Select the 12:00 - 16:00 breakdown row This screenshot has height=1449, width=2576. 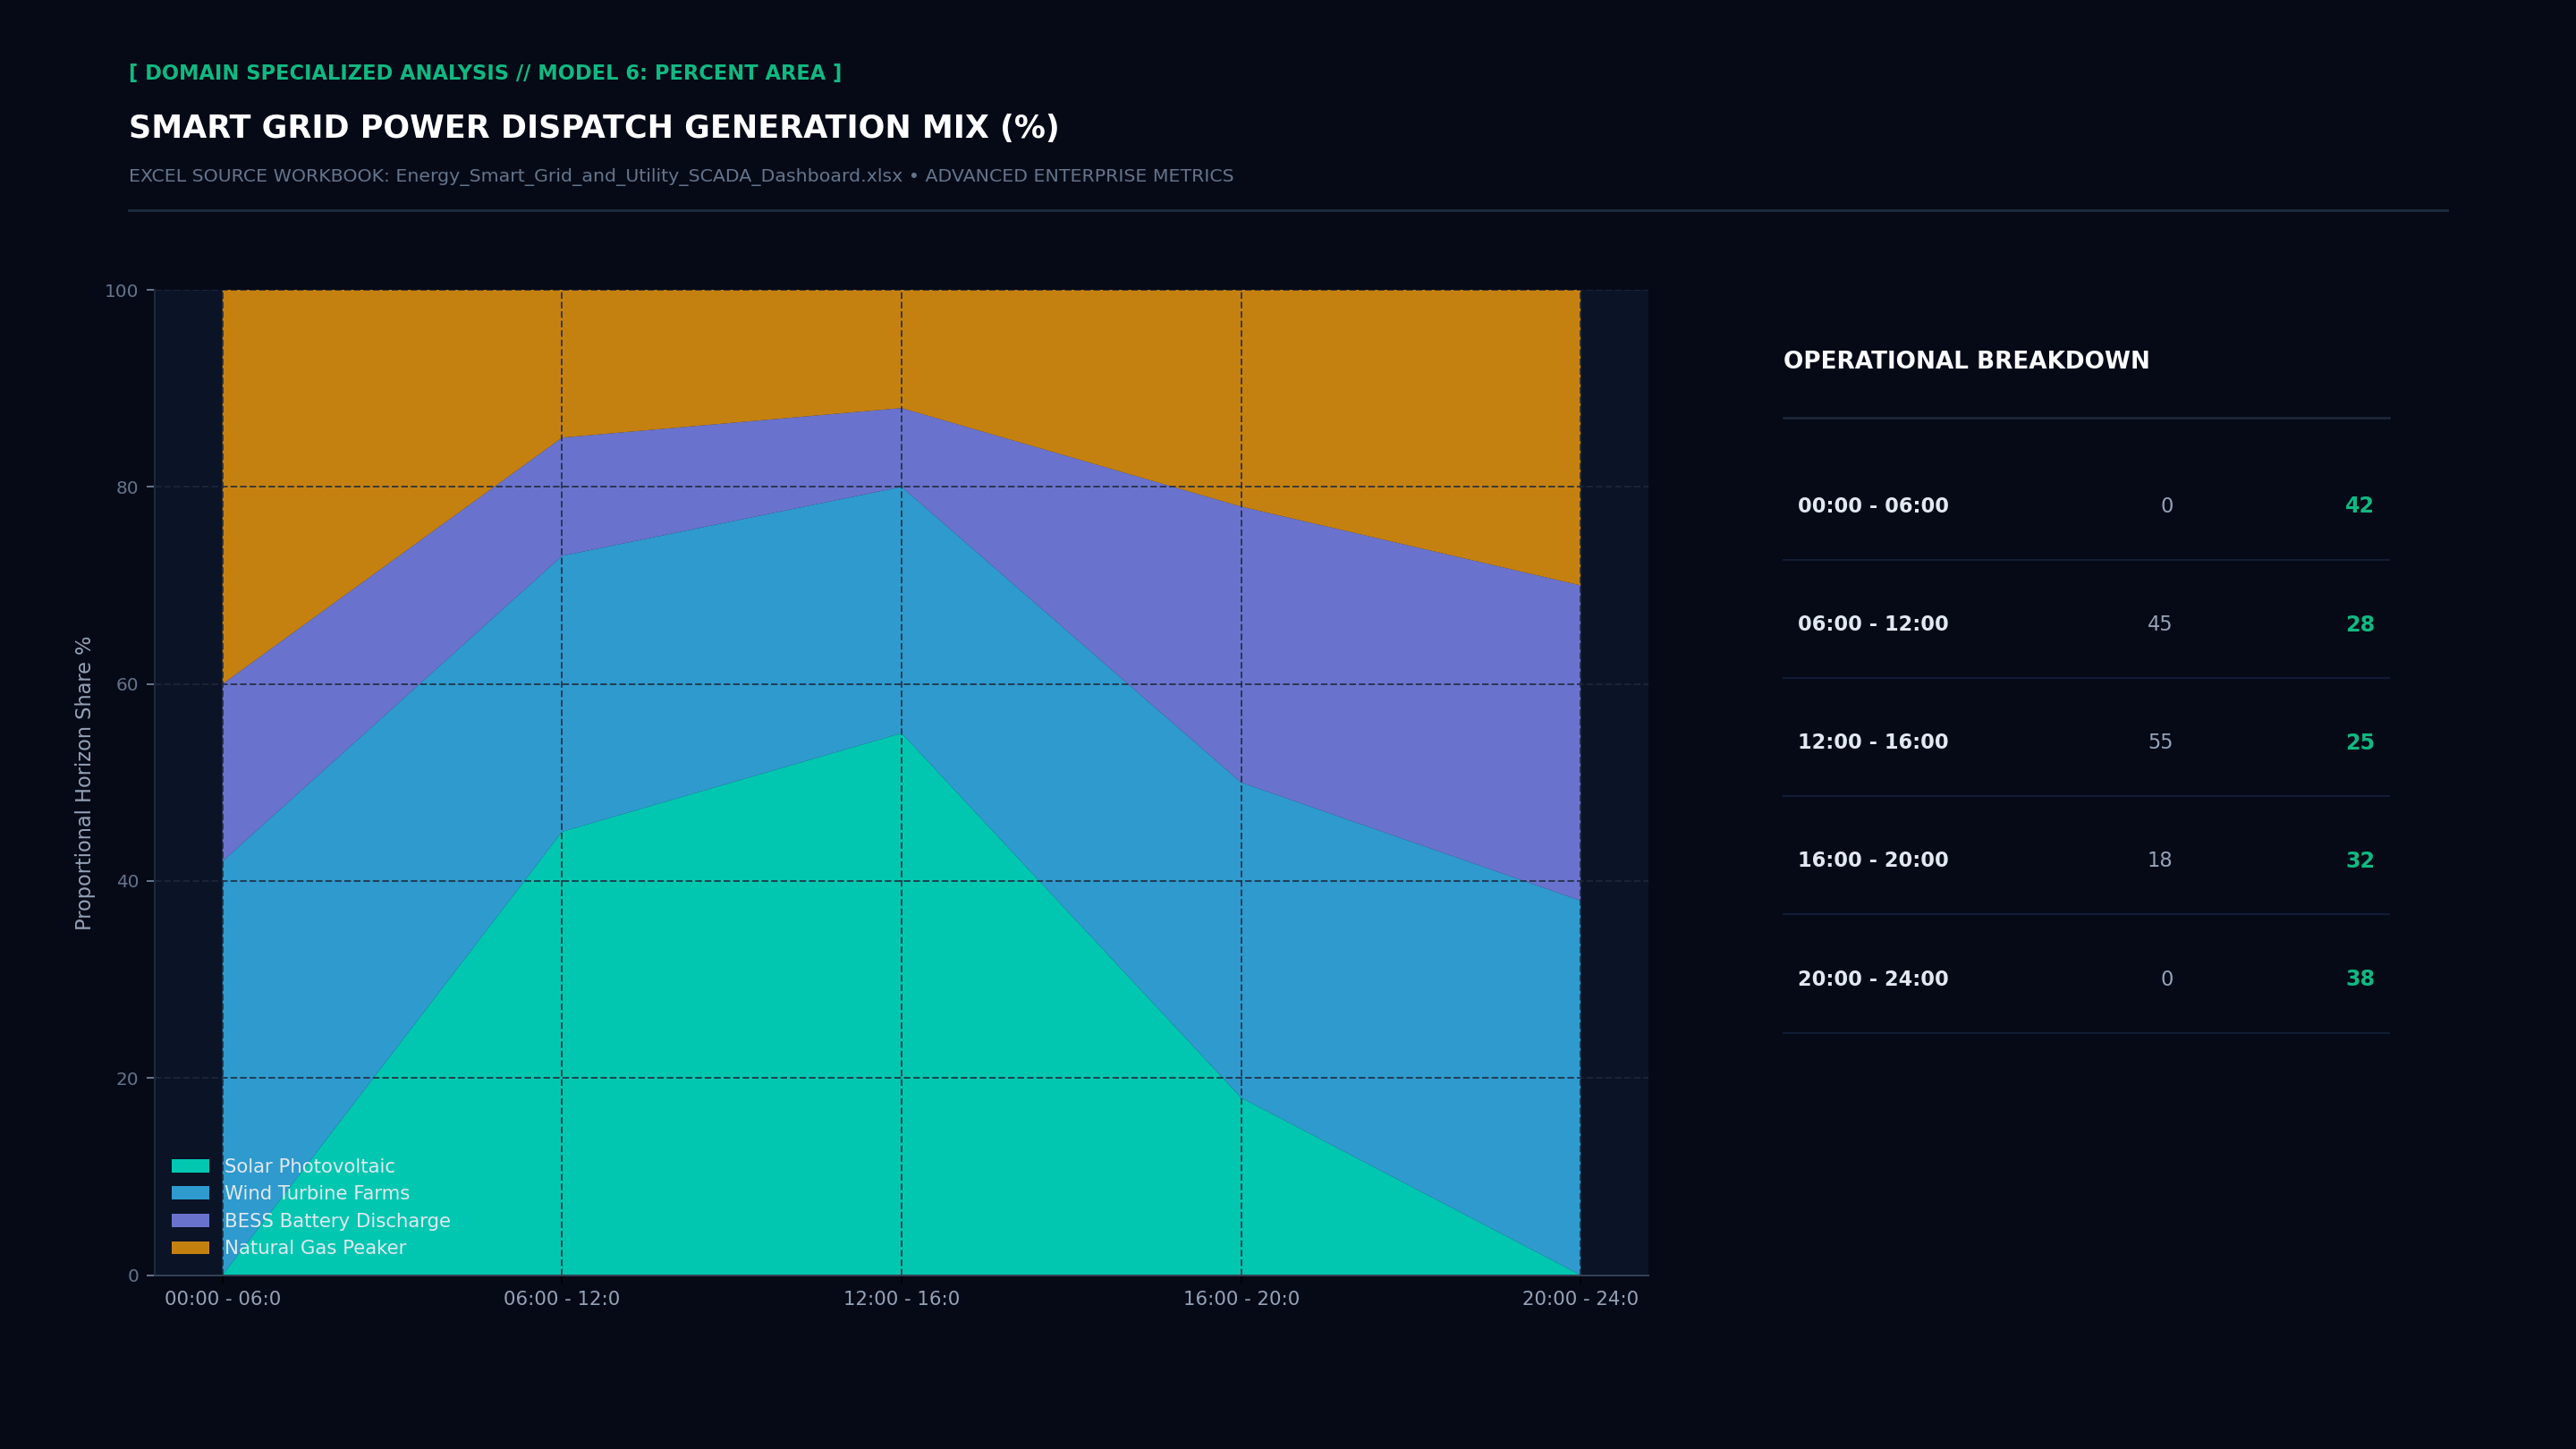point(2085,742)
